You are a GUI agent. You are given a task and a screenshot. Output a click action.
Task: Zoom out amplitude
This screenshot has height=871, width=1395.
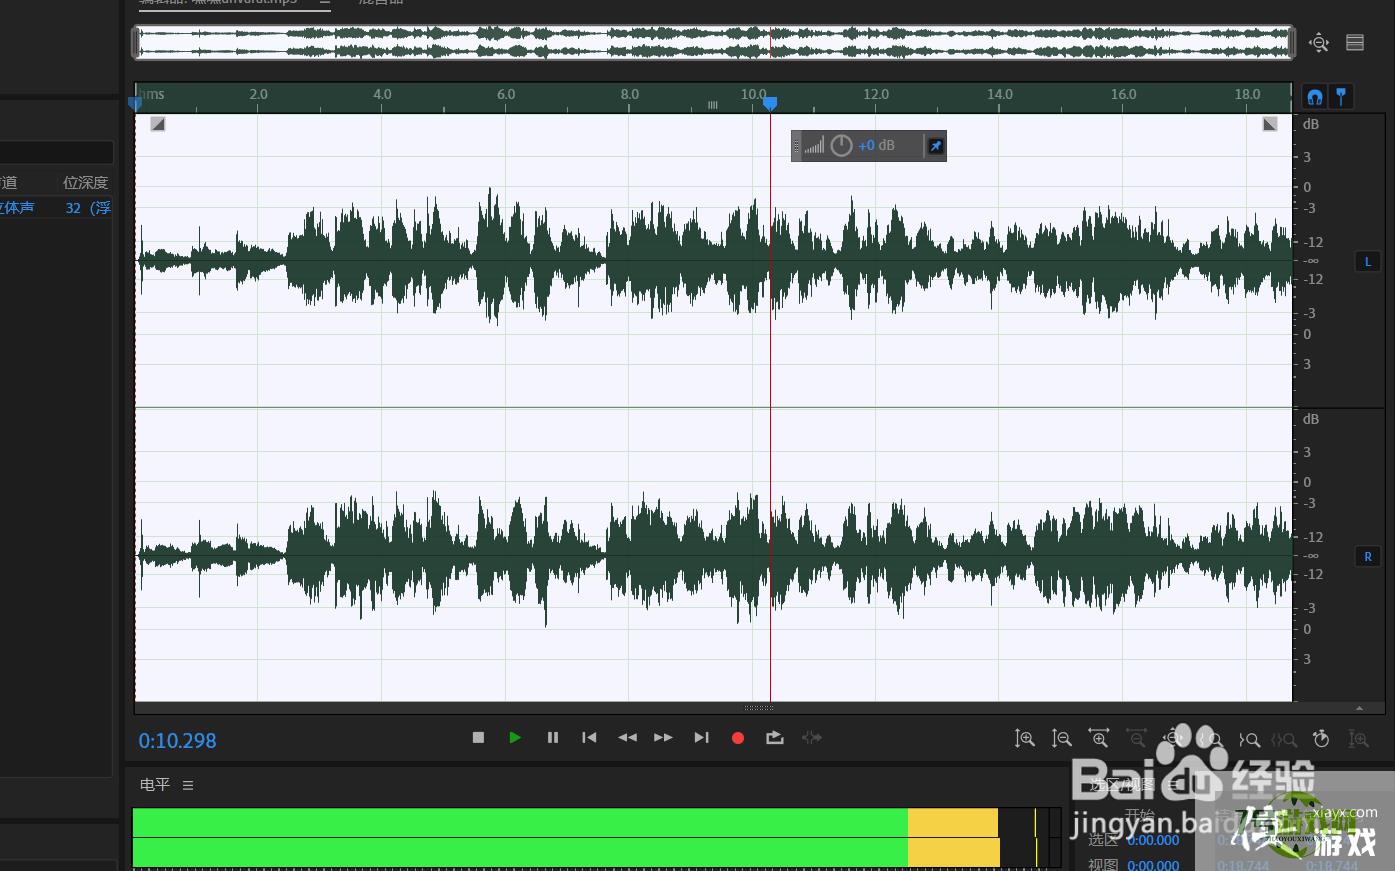[1061, 739]
